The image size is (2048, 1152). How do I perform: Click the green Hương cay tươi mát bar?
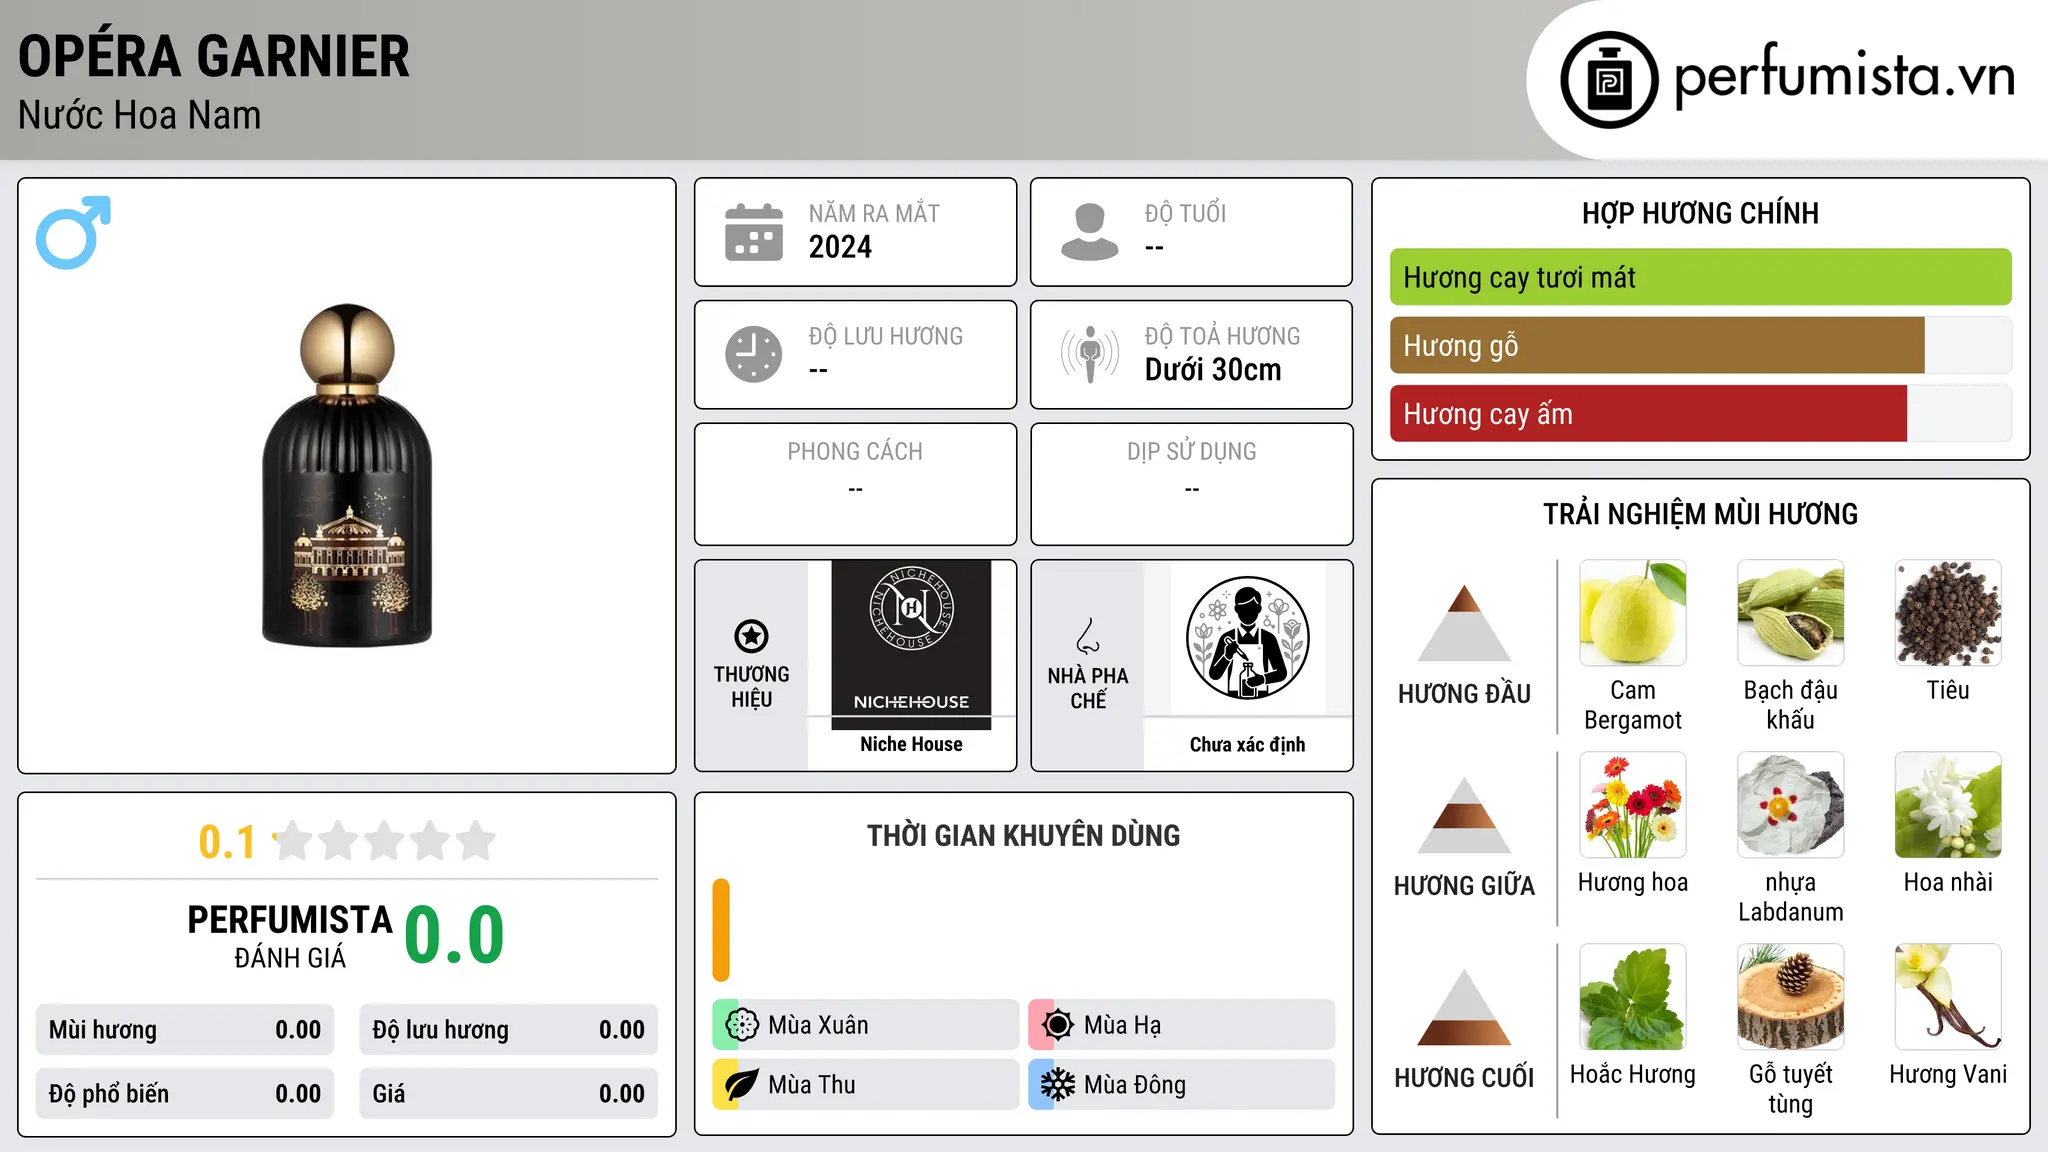tap(1700, 277)
